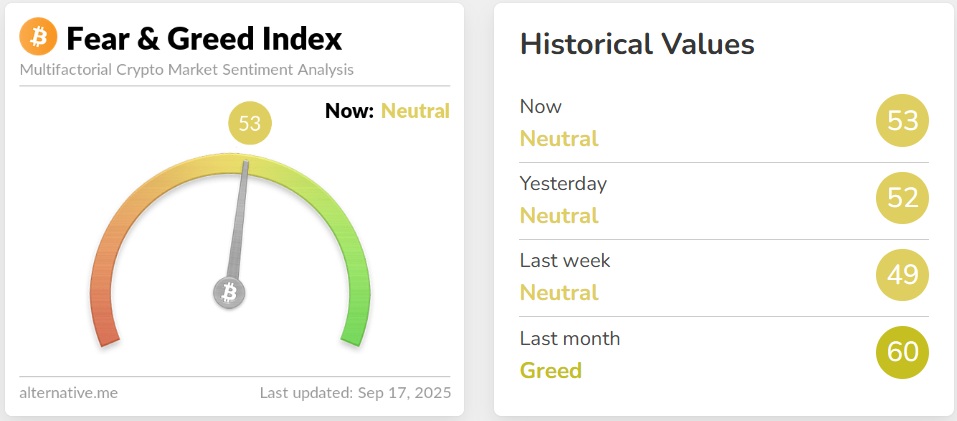Click the Last updated Sep 17, 2025 text

tap(355, 392)
